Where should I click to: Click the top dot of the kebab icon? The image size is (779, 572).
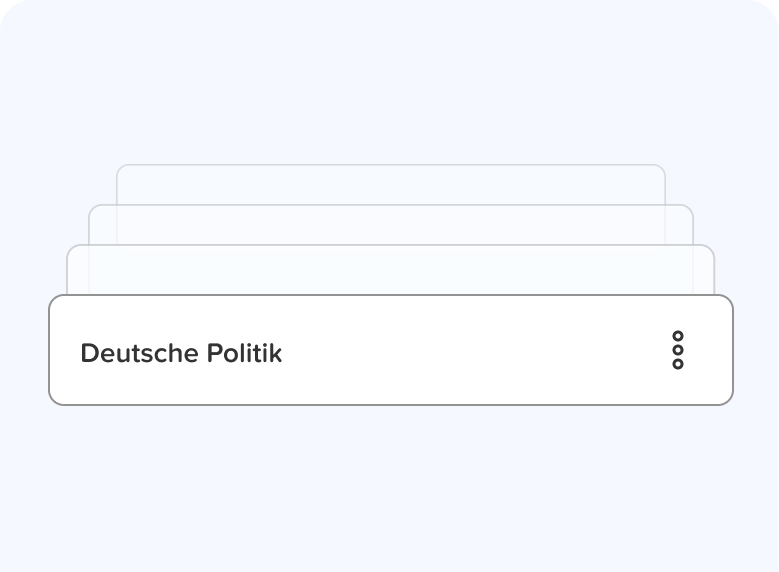(678, 336)
